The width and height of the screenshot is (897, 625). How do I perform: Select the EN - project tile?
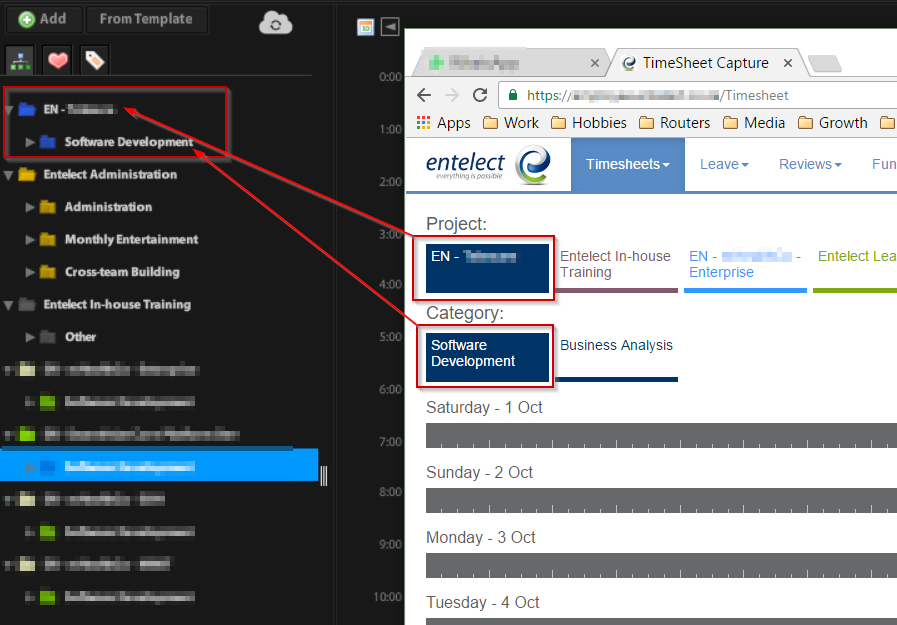[487, 268]
